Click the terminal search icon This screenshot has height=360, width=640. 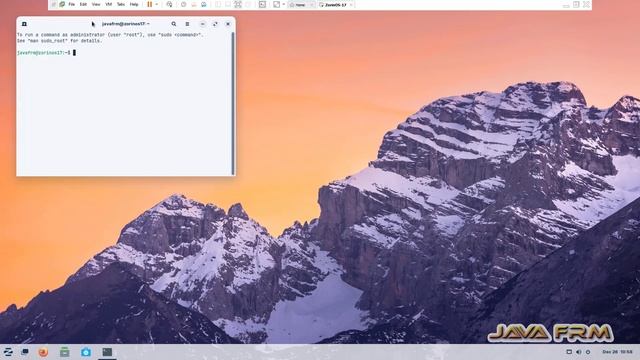point(174,24)
